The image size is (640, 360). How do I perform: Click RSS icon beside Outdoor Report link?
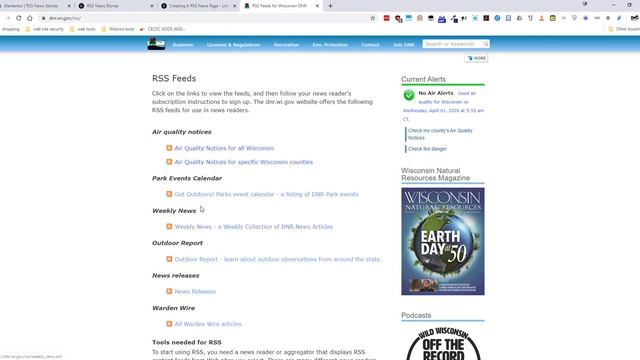pos(169,259)
